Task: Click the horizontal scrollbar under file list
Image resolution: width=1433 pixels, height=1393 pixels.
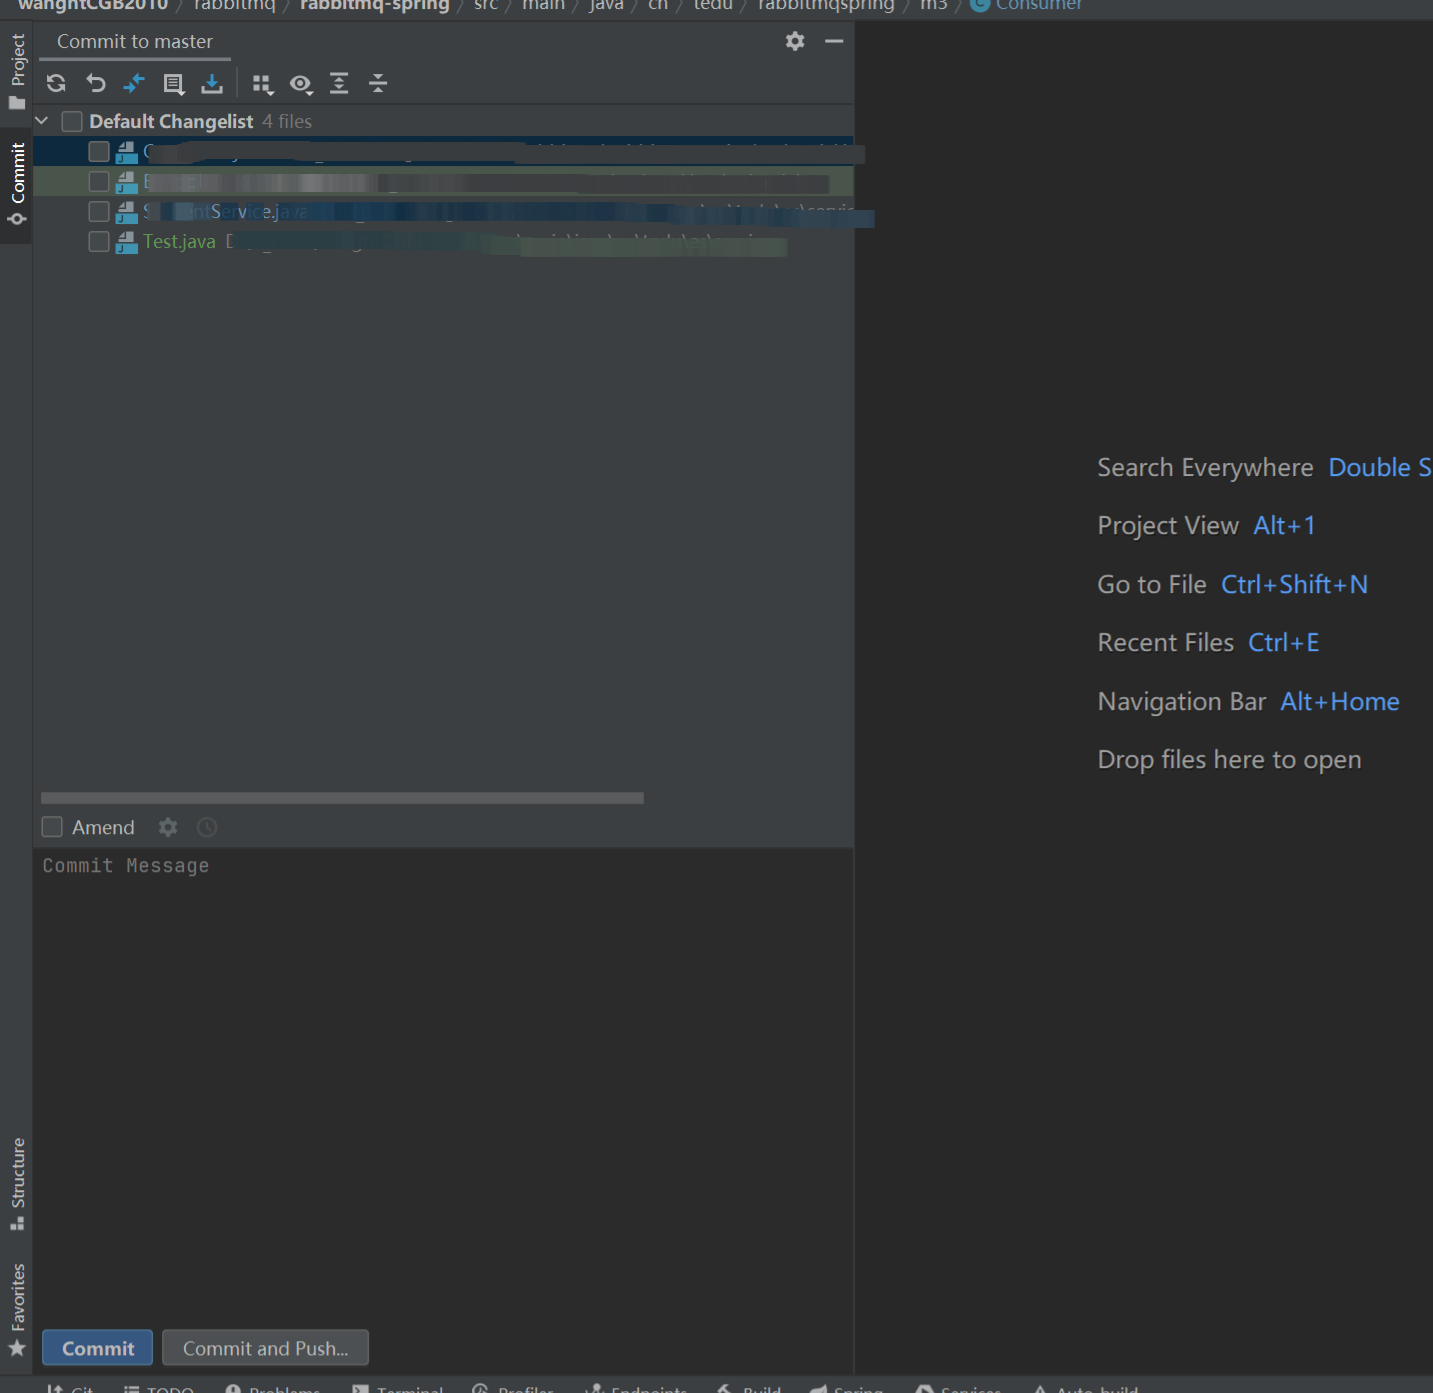Action: [342, 798]
